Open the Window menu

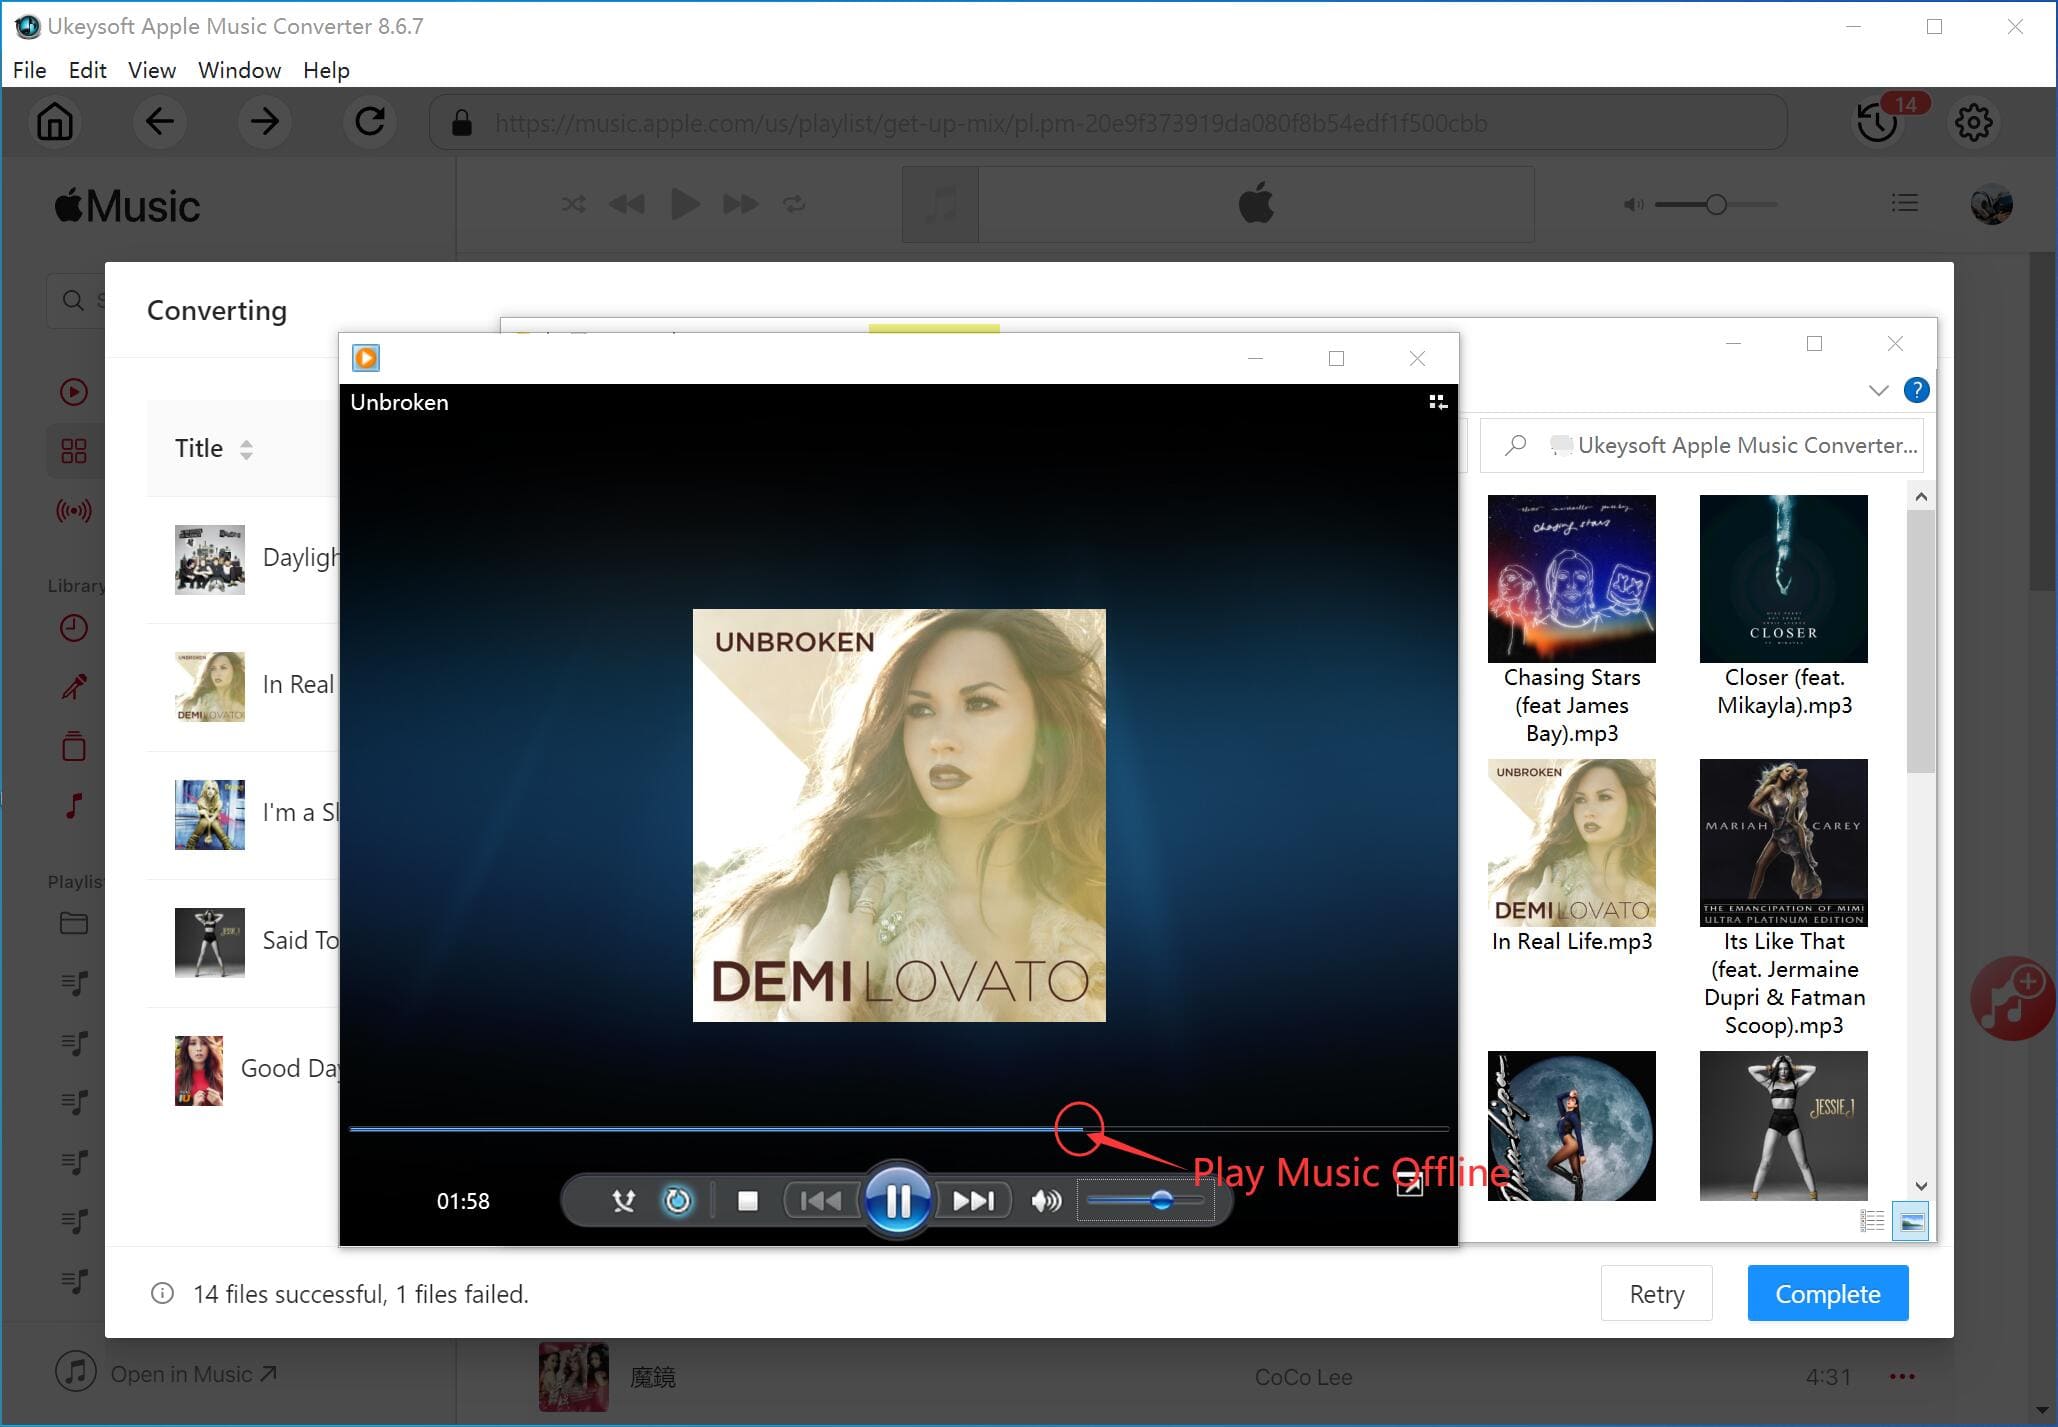[239, 70]
